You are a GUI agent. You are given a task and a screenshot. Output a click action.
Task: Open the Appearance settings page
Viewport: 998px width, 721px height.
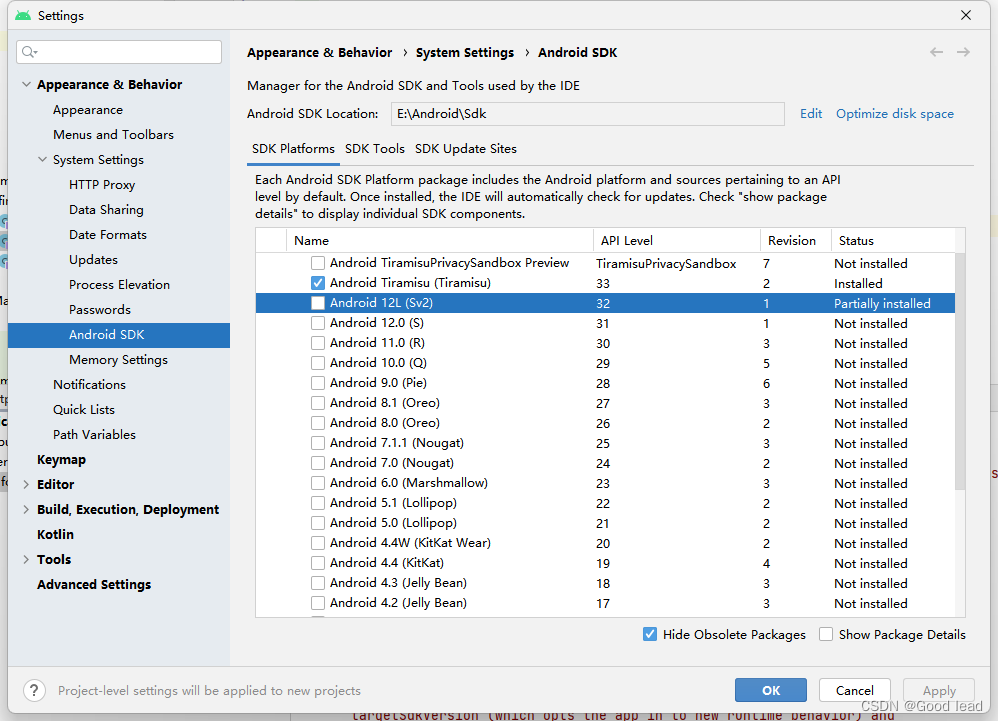click(x=88, y=109)
